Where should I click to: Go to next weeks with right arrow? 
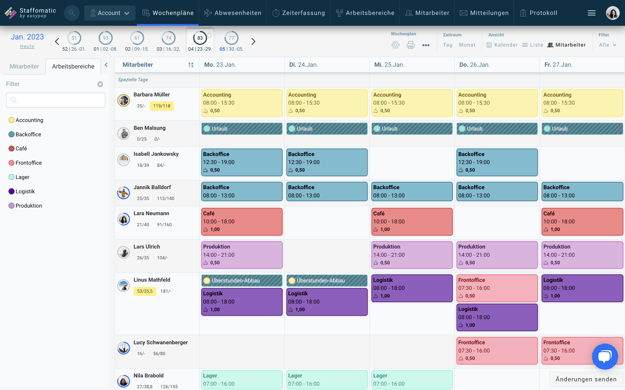point(253,41)
